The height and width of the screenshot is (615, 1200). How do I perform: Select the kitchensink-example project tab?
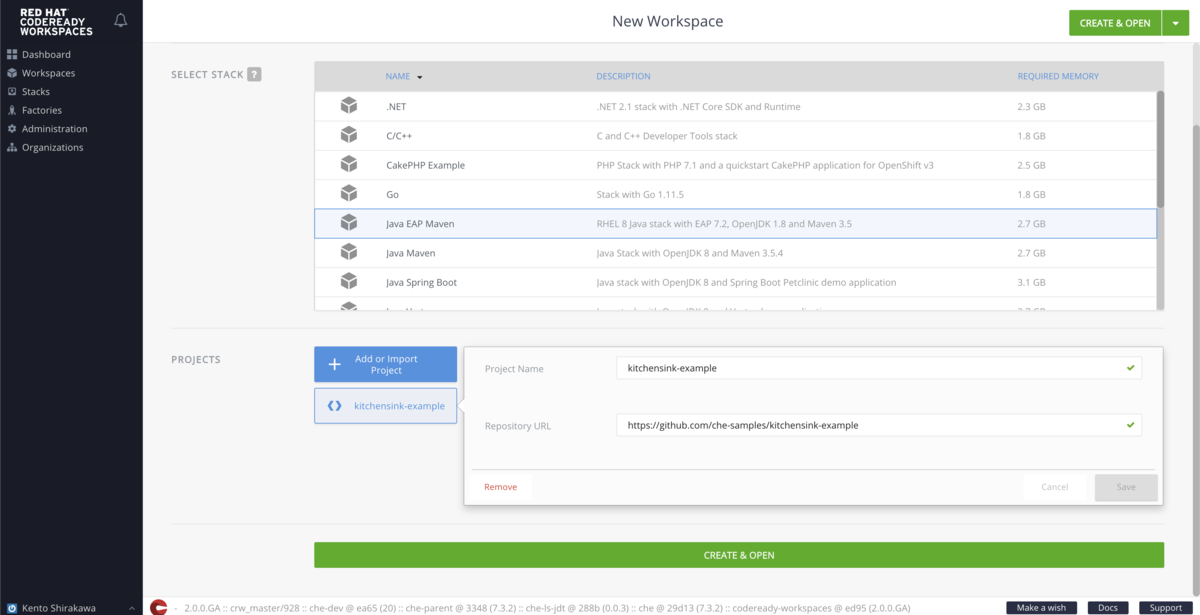tap(385, 406)
